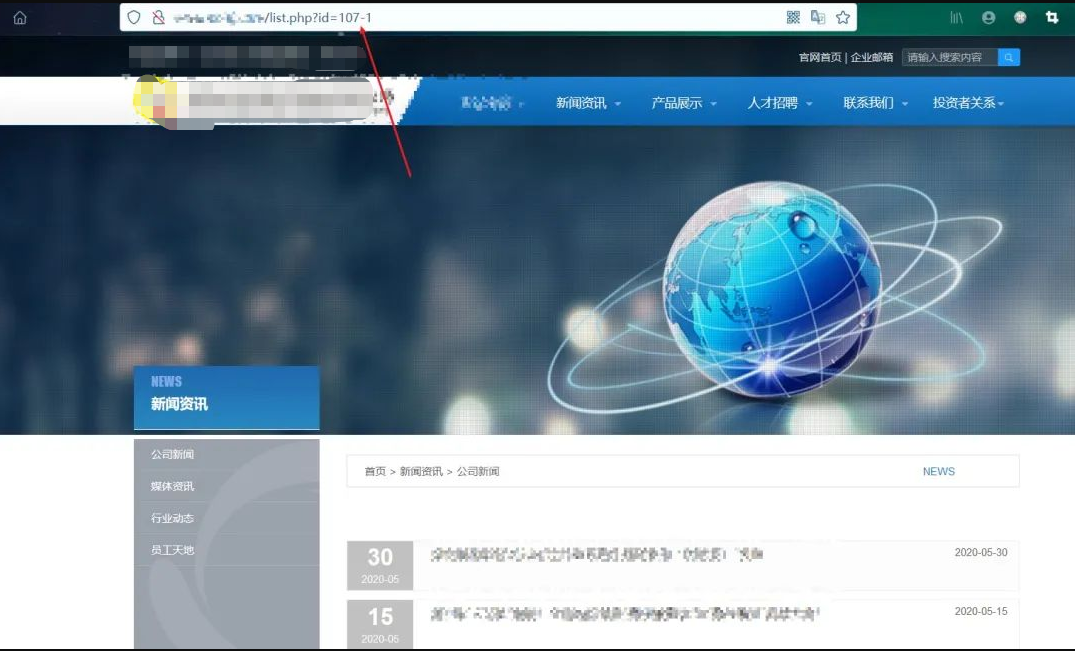Expand the 人才招聘 navigation dropdown
The image size is (1075, 651).
click(780, 103)
